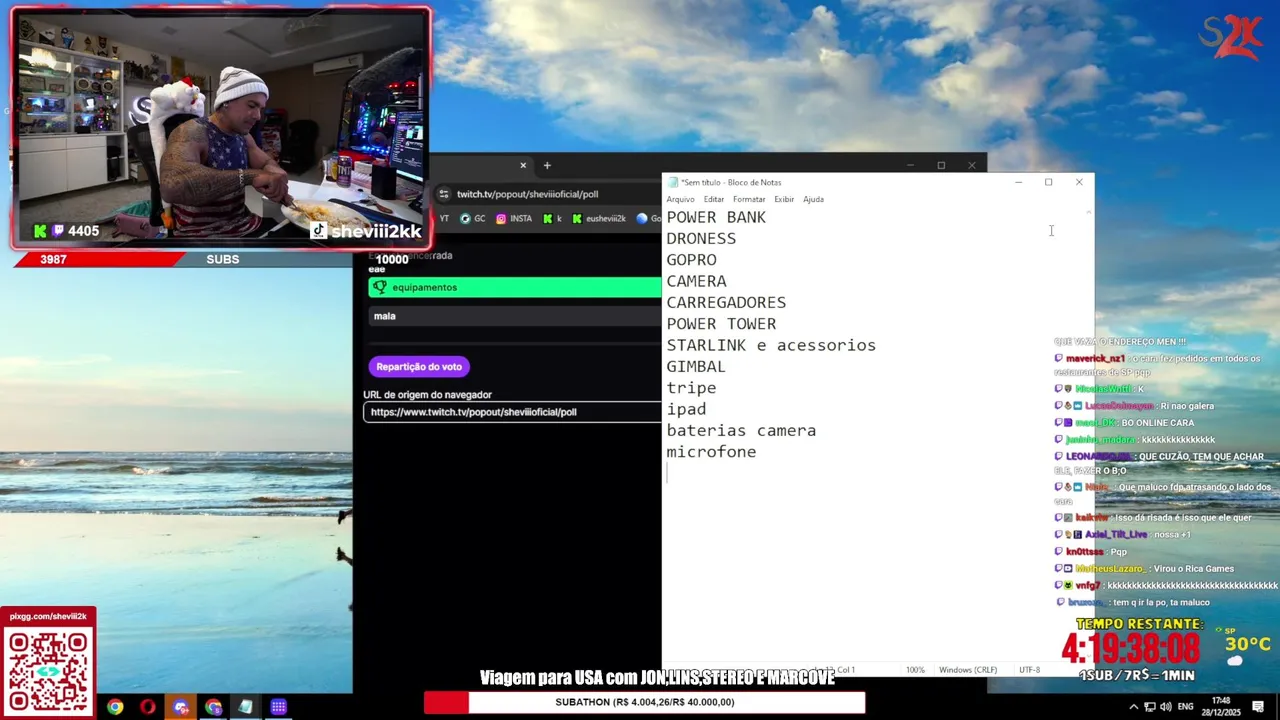This screenshot has width=1280, height=720.
Task: Click the 'CAMERA' line in Notepad
Action: tap(696, 281)
